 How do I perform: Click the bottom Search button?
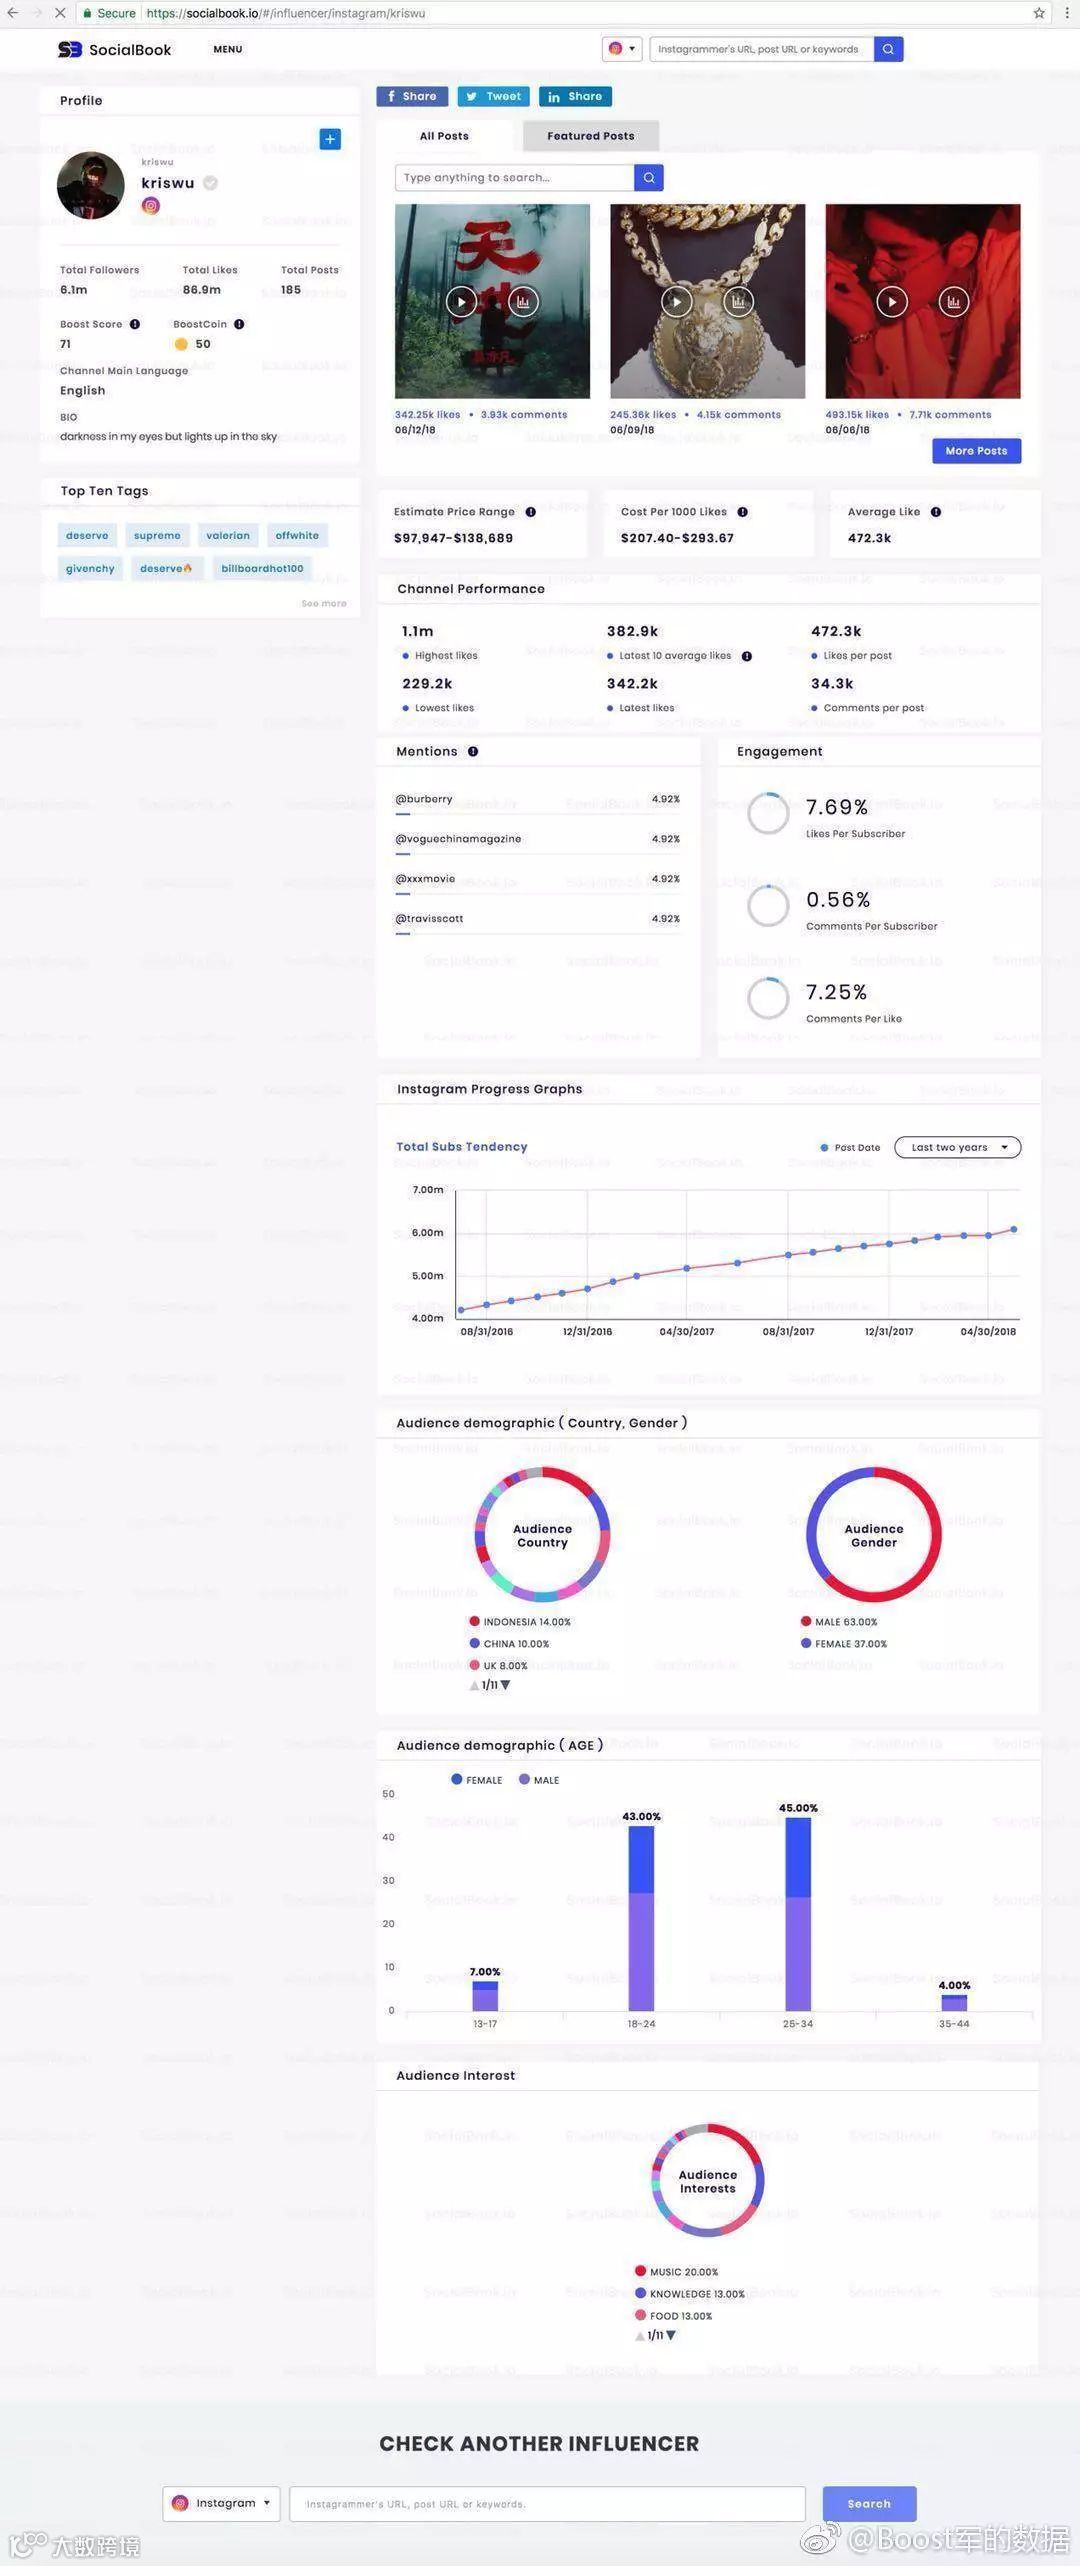[869, 2503]
